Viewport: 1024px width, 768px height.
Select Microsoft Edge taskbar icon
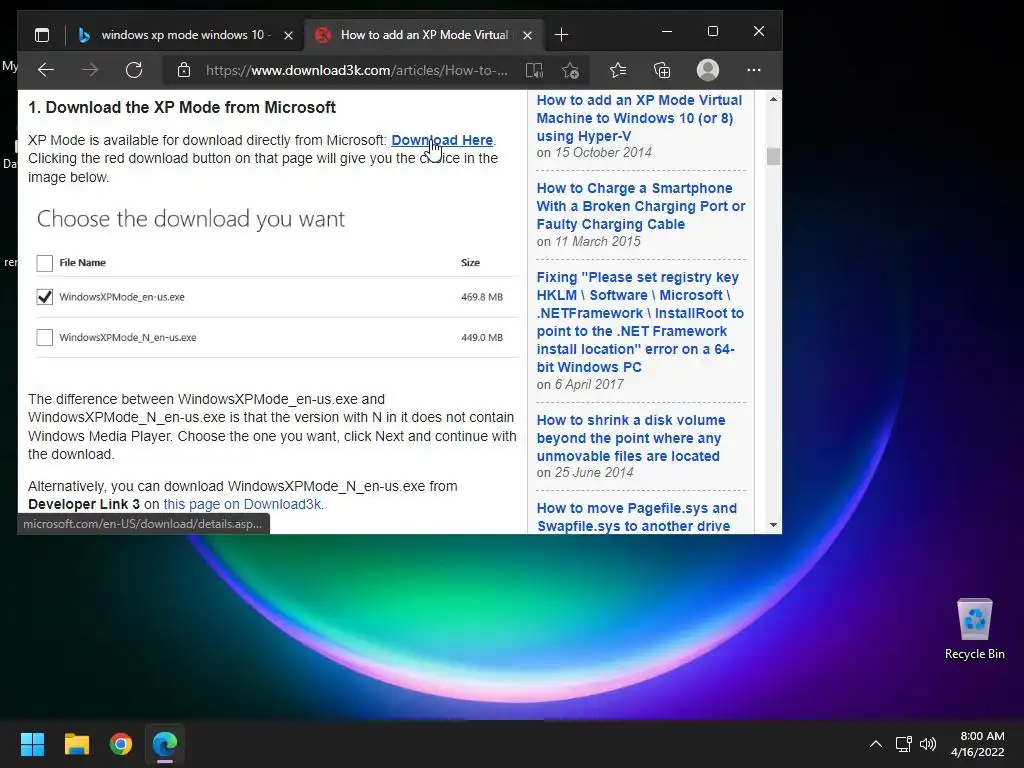[x=165, y=744]
